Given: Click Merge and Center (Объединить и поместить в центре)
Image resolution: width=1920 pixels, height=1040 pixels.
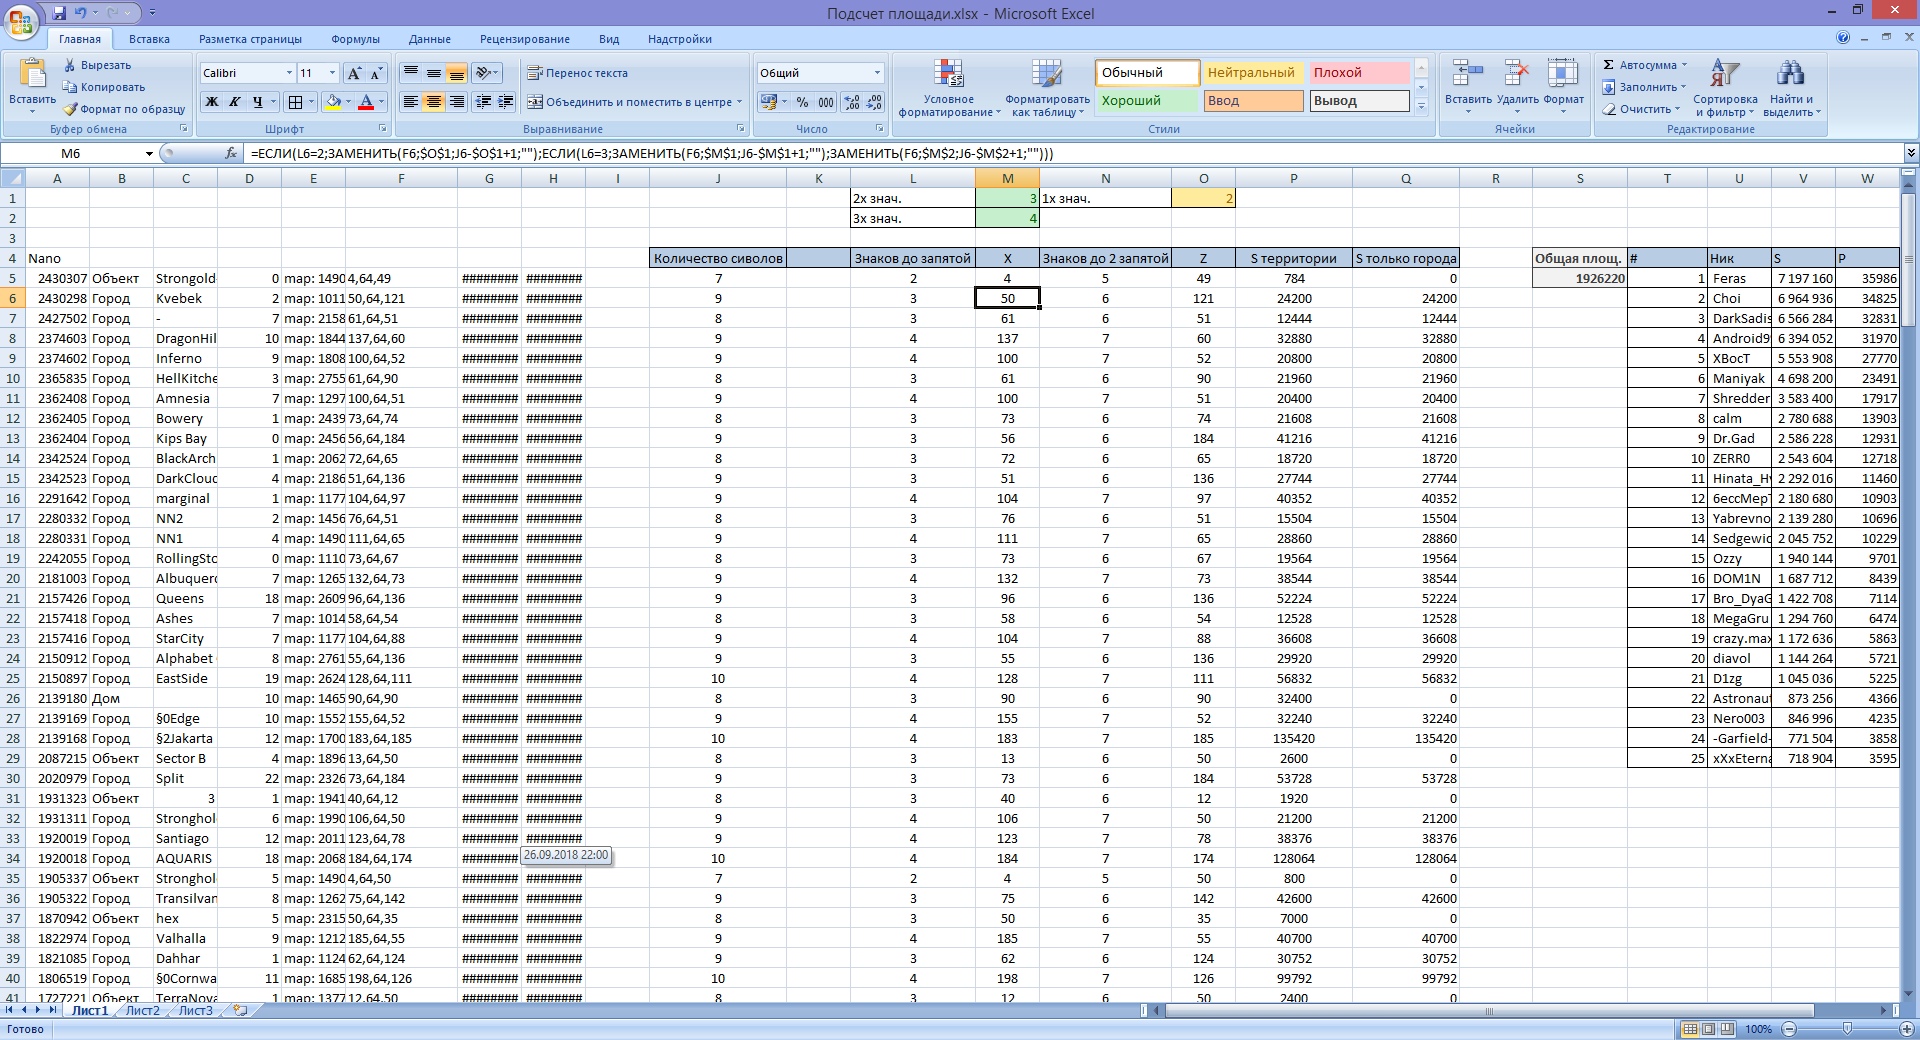Looking at the screenshot, I should (634, 102).
